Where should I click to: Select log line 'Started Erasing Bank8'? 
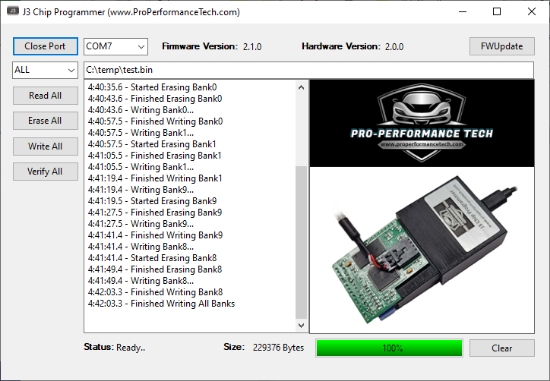(152, 258)
